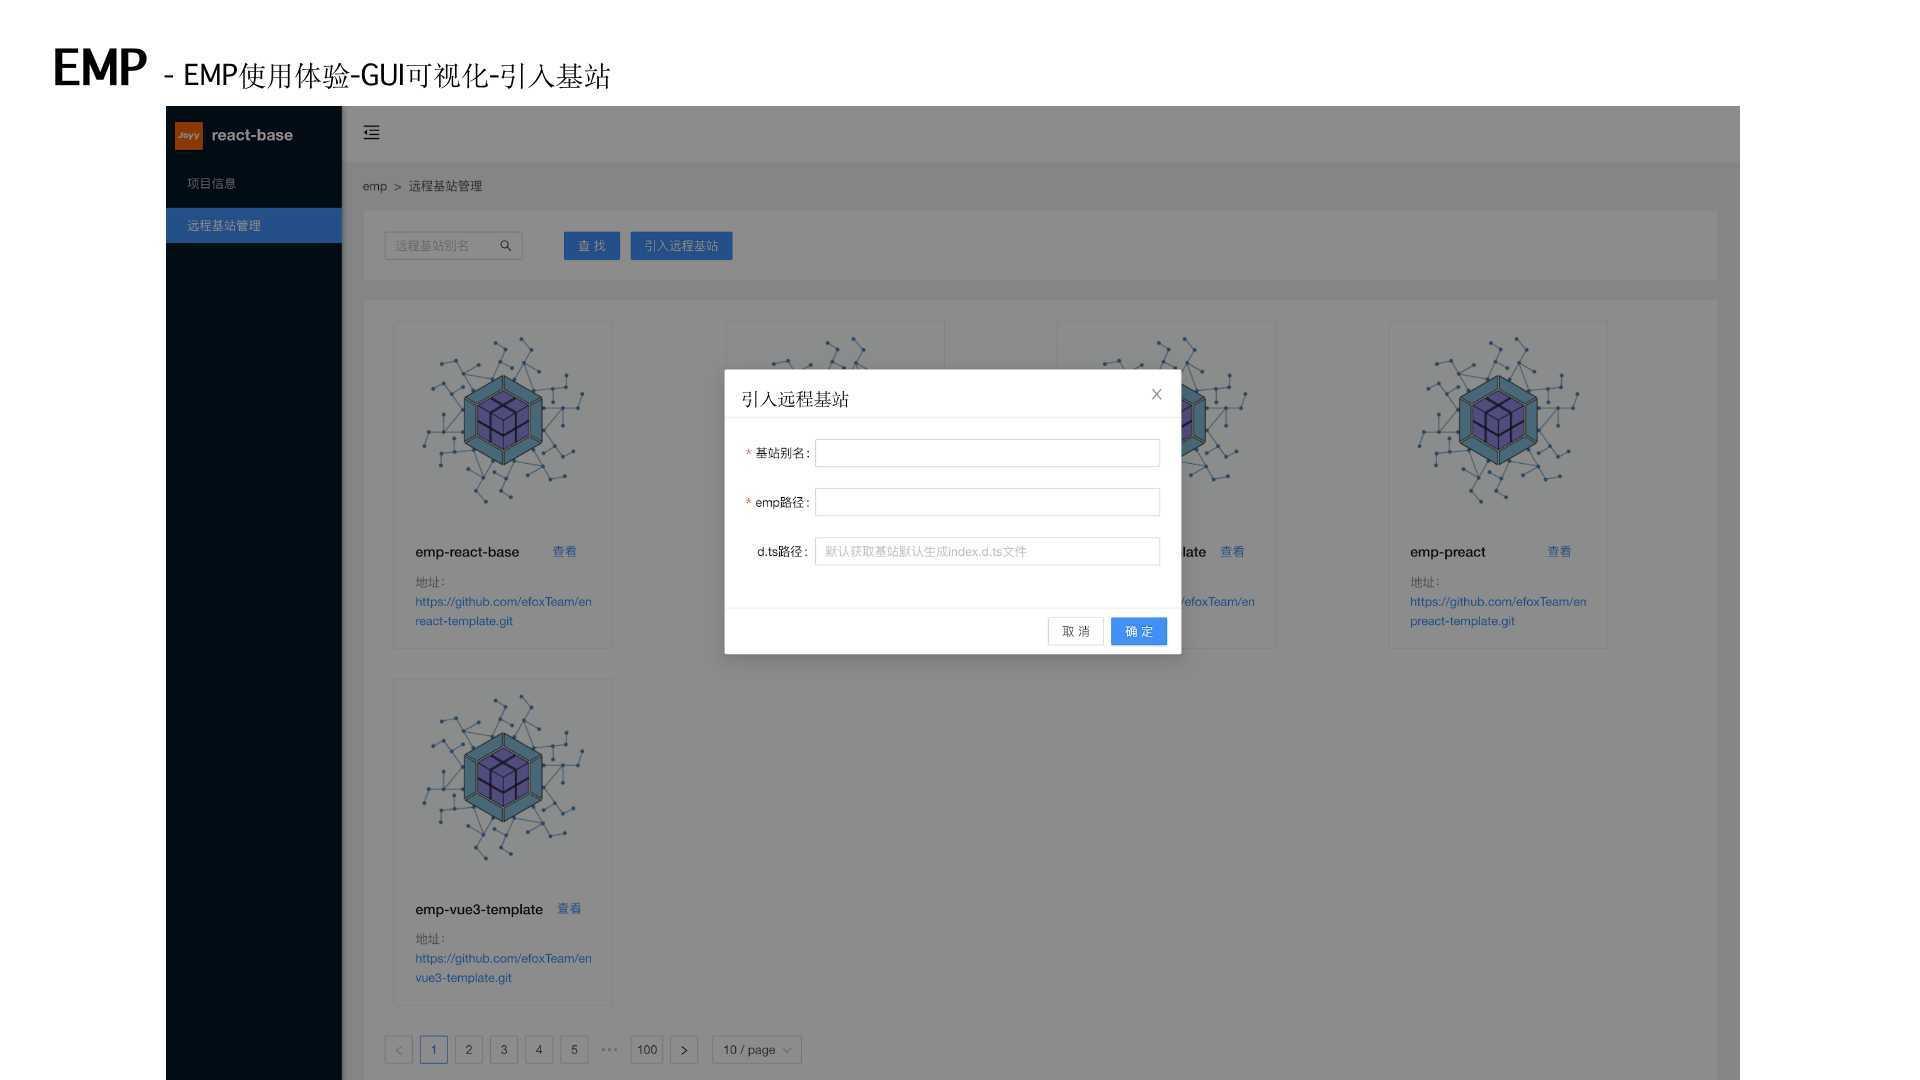Click the magnifier search icon in the search box
The image size is (1920, 1080).
click(505, 245)
